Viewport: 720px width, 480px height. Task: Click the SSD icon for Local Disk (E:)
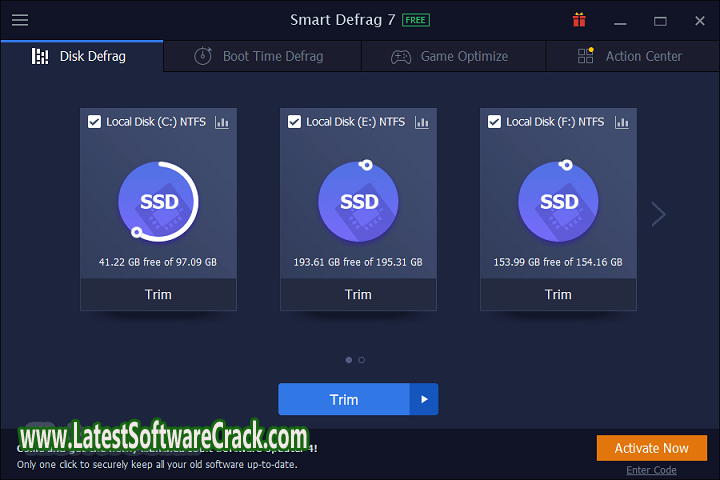click(x=359, y=202)
